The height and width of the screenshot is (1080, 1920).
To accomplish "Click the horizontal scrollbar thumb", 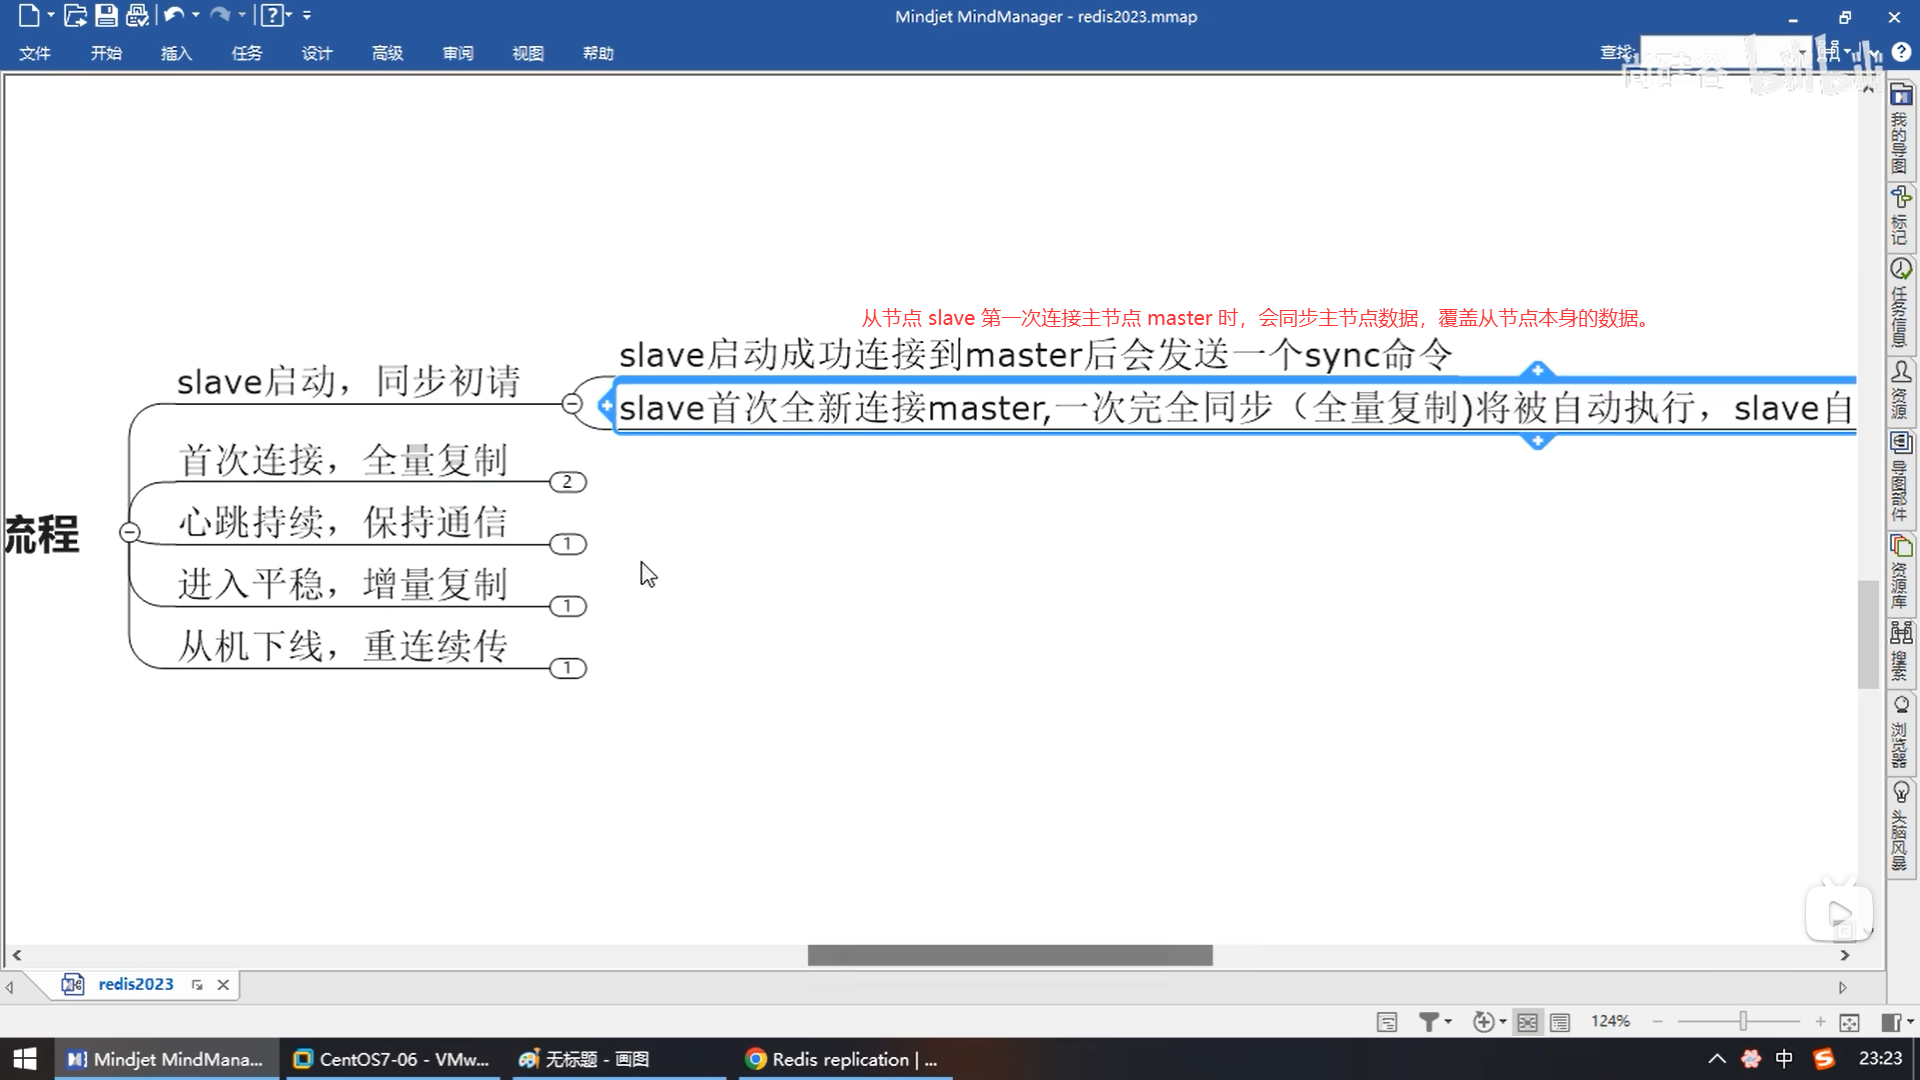I will [1010, 956].
